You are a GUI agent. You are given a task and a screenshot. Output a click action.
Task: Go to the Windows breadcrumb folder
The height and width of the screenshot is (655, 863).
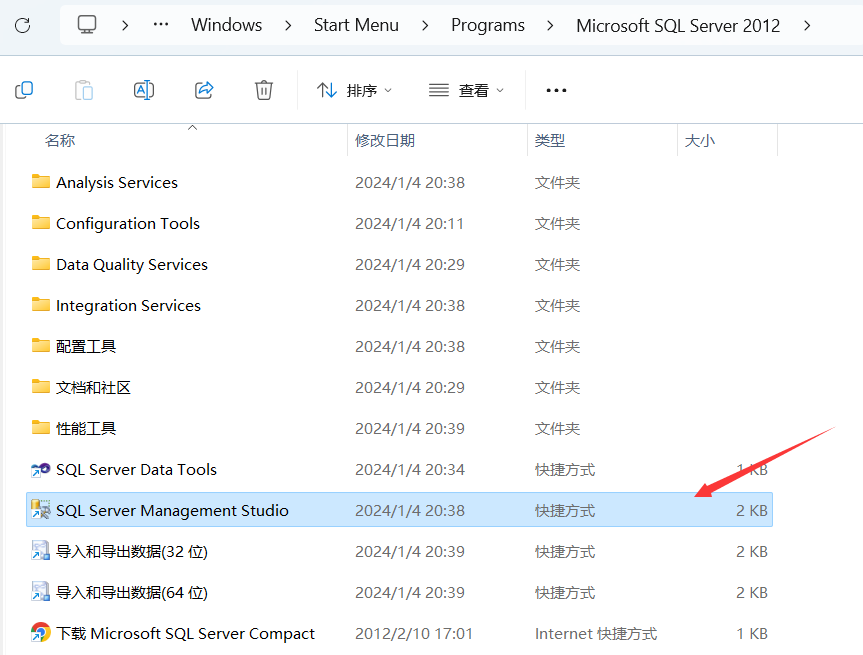tap(227, 25)
